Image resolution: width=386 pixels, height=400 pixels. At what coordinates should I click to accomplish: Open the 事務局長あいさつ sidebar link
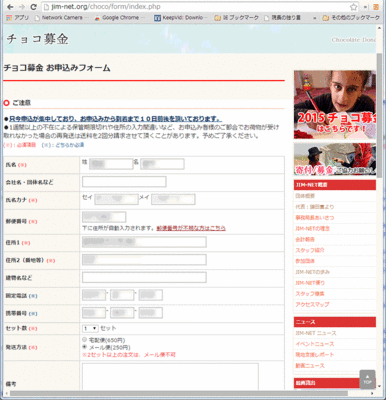tap(315, 217)
